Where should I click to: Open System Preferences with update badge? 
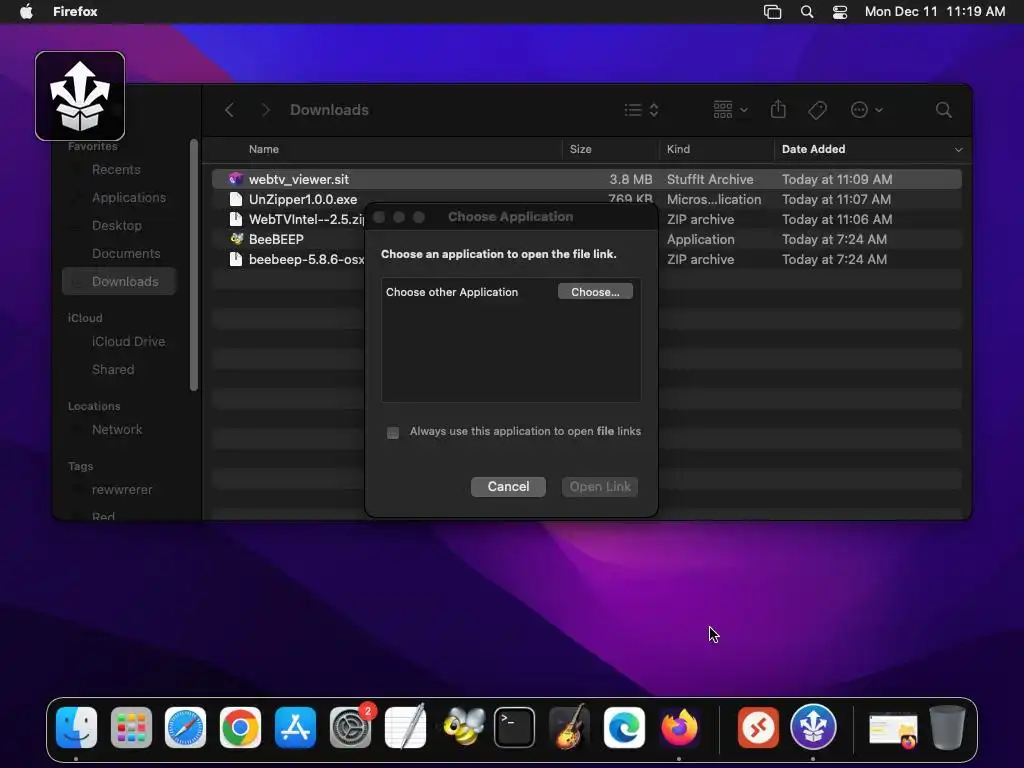(351, 727)
